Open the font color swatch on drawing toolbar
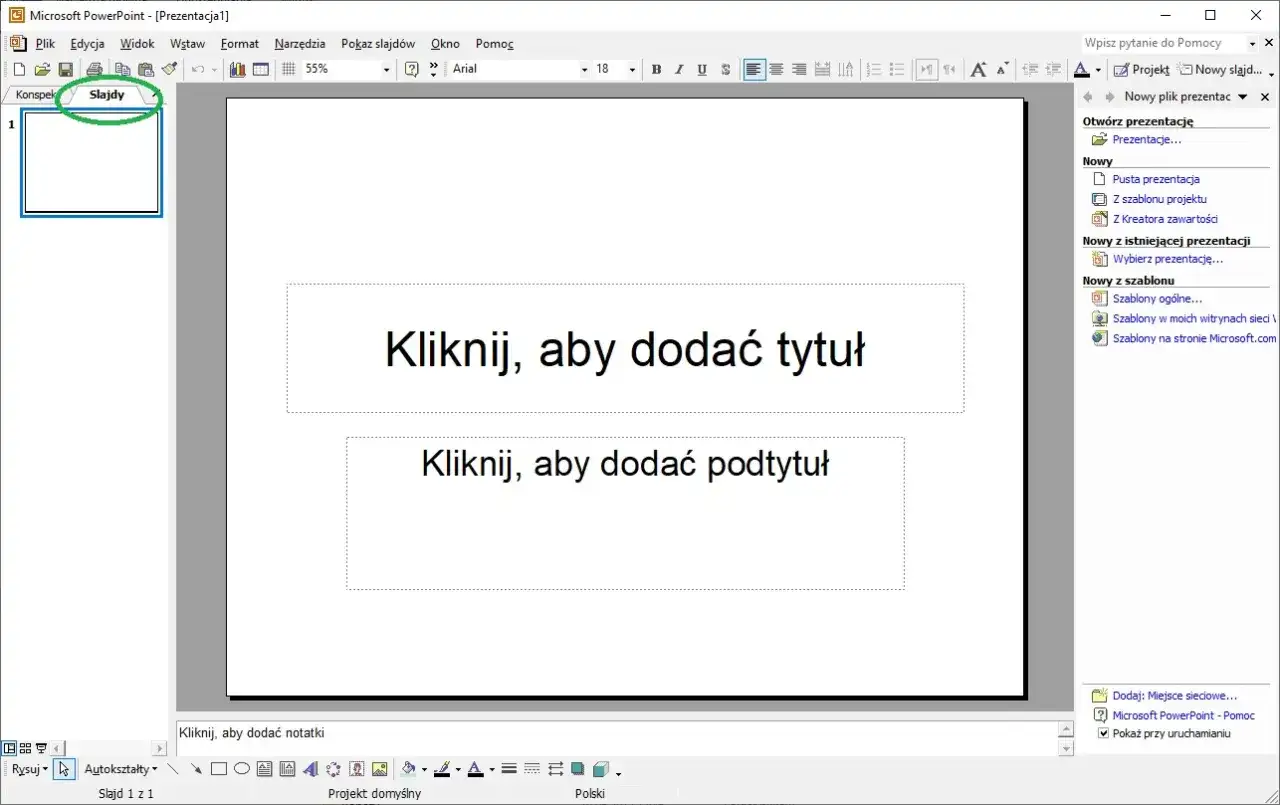 [x=477, y=769]
